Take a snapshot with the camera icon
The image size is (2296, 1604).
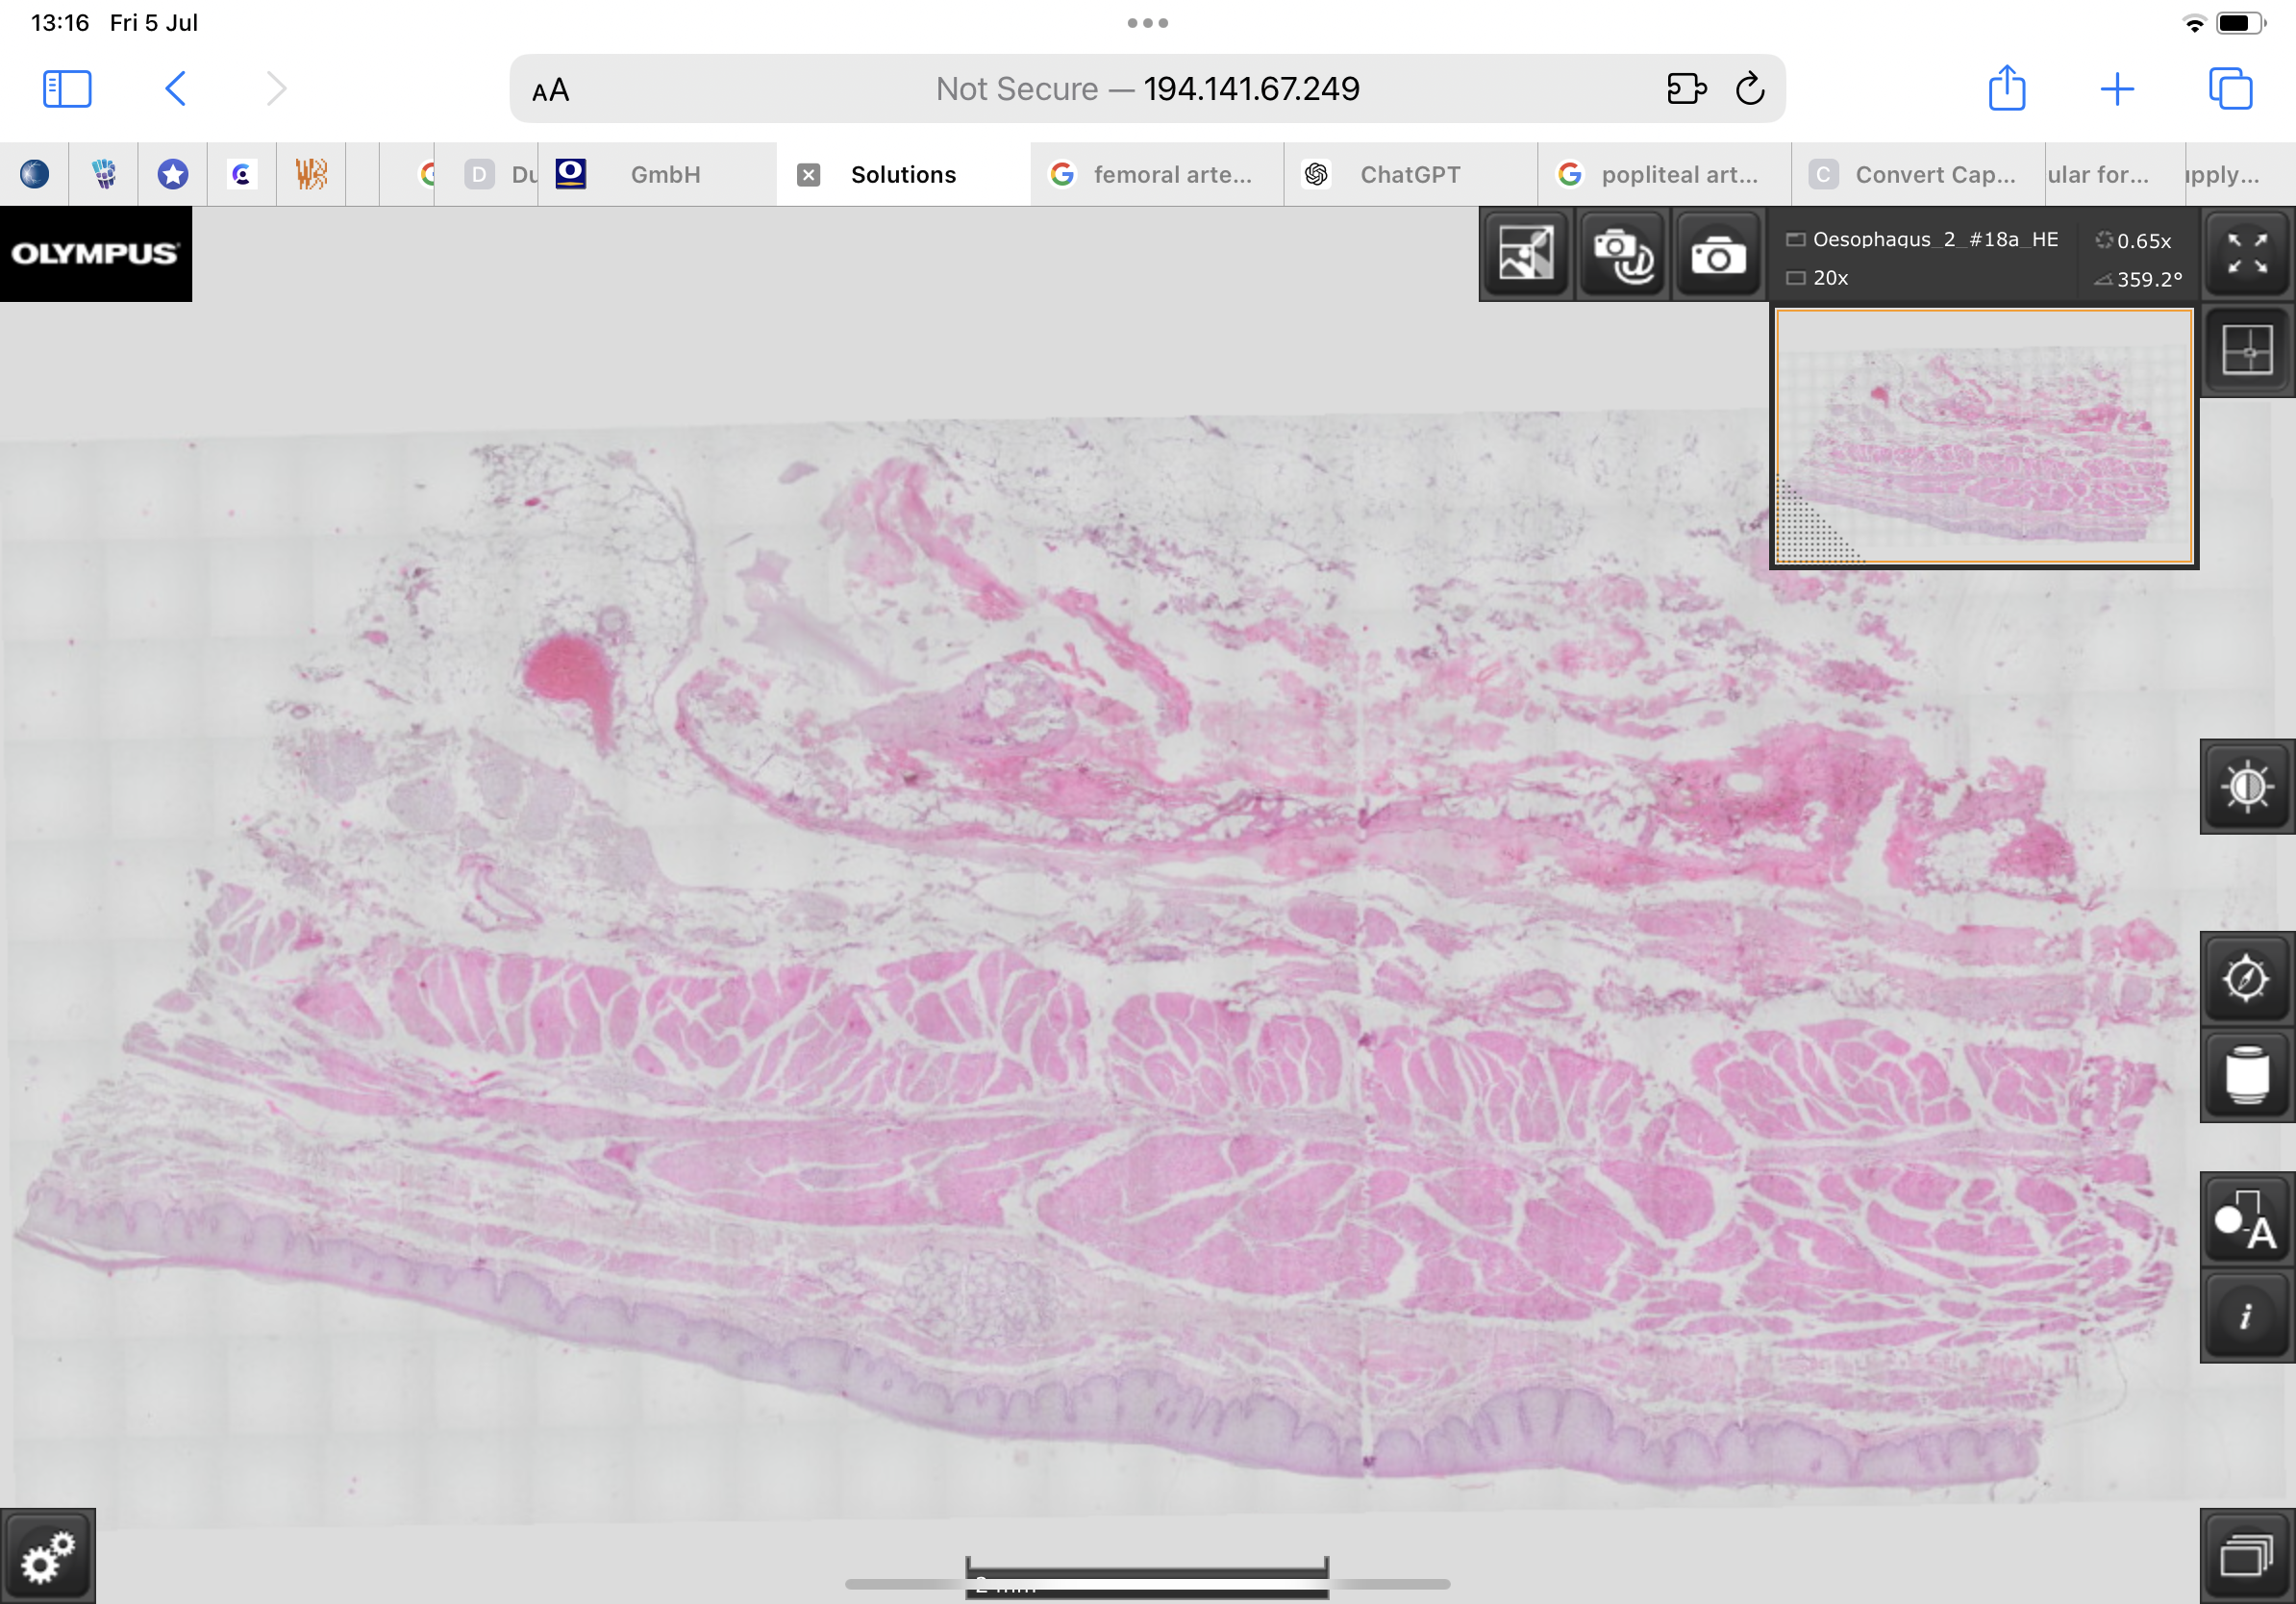1718,255
